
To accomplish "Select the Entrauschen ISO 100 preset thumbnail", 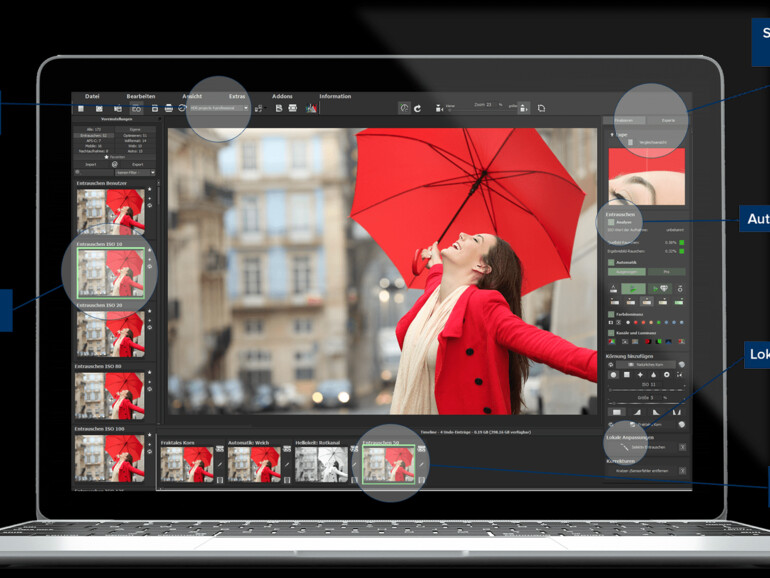I will click(x=110, y=459).
